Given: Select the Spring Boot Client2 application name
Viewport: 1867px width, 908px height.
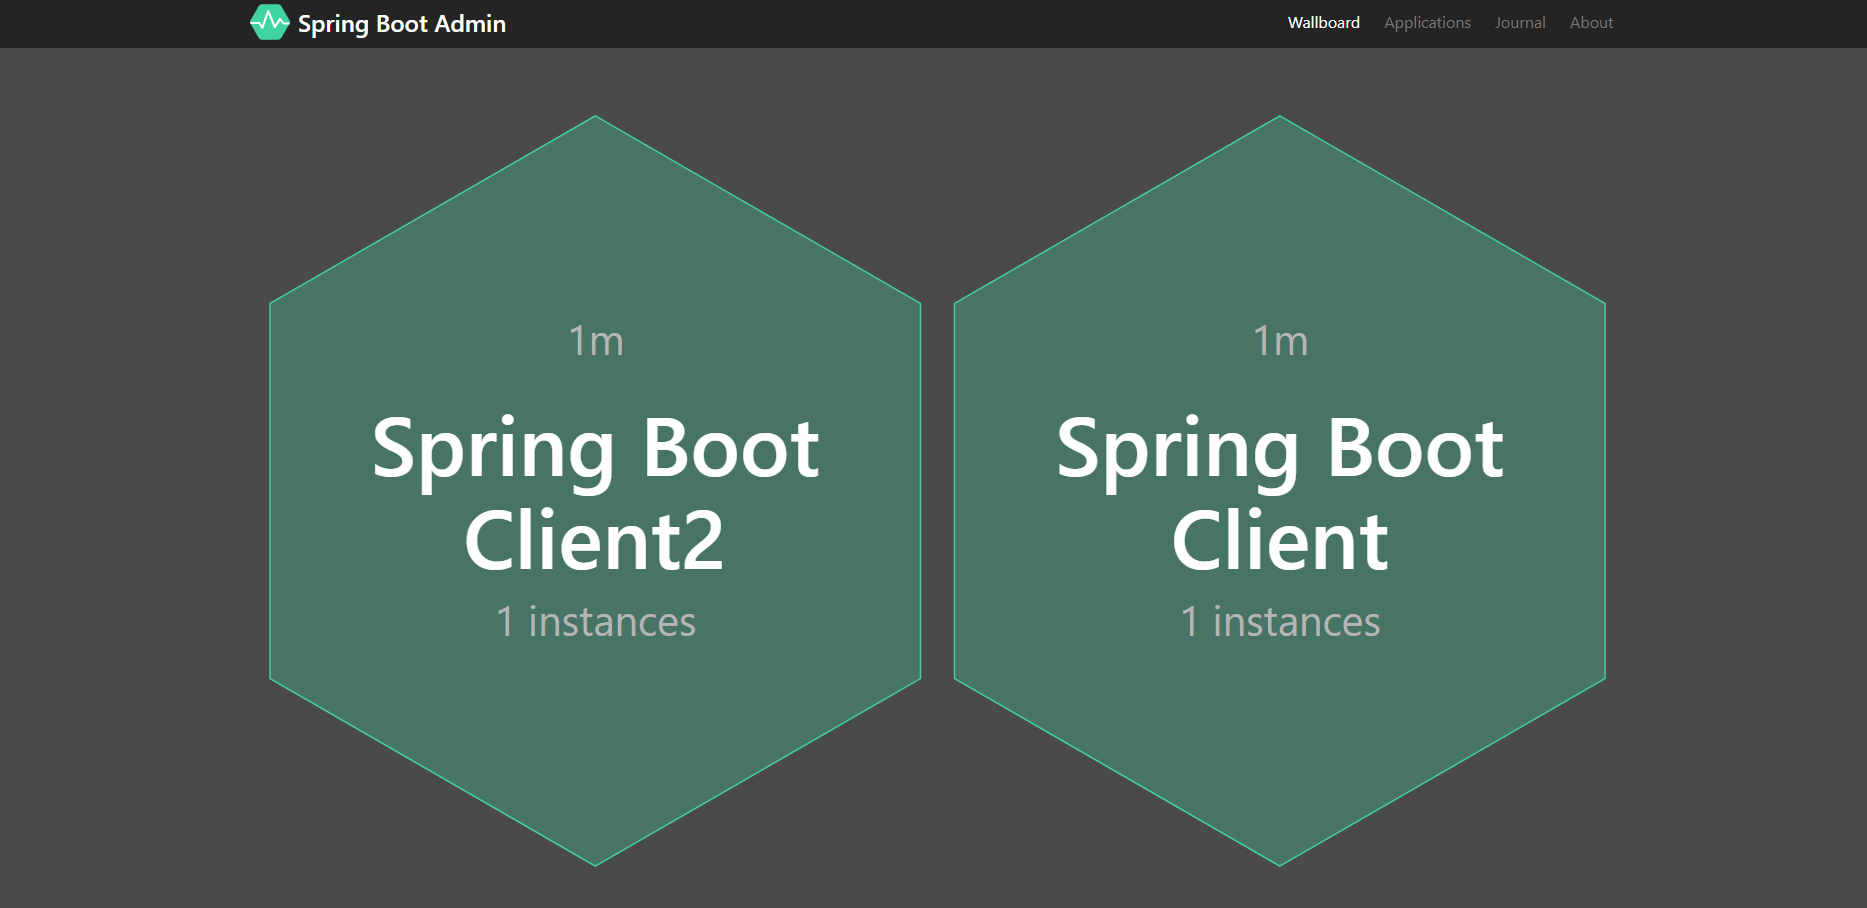Looking at the screenshot, I should pos(595,490).
